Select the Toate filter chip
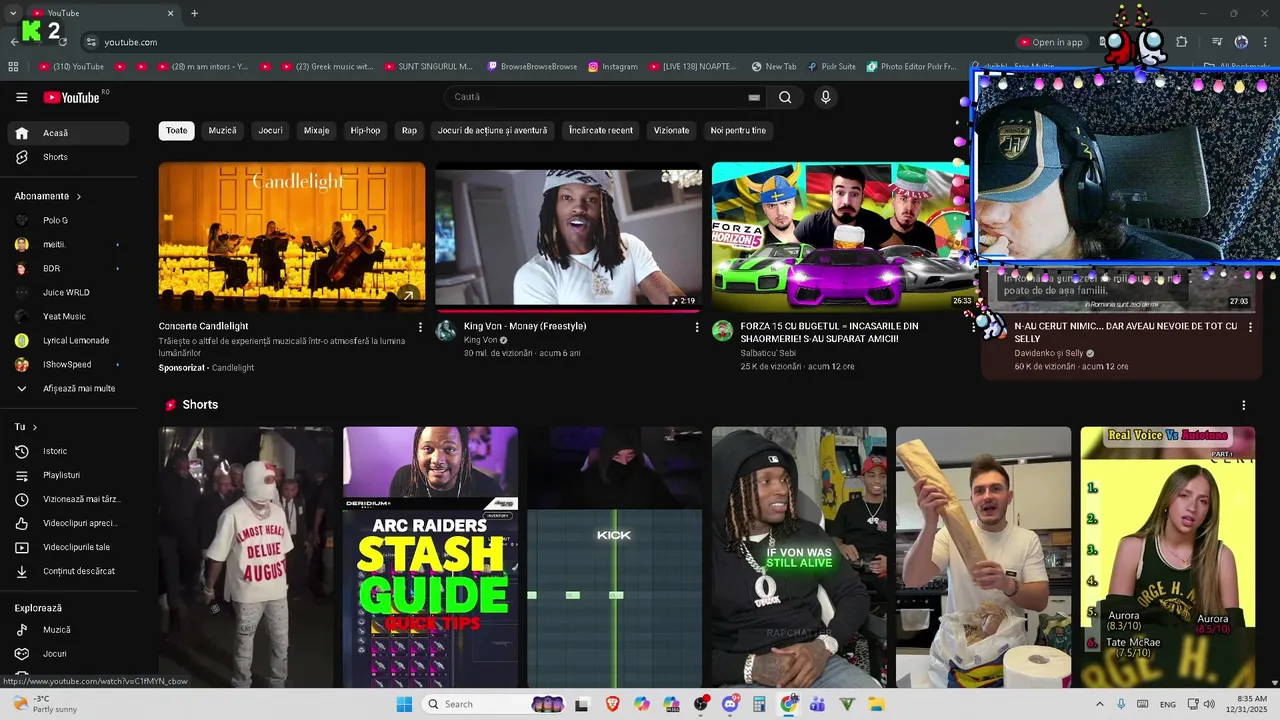This screenshot has height=720, width=1280. 176,130
